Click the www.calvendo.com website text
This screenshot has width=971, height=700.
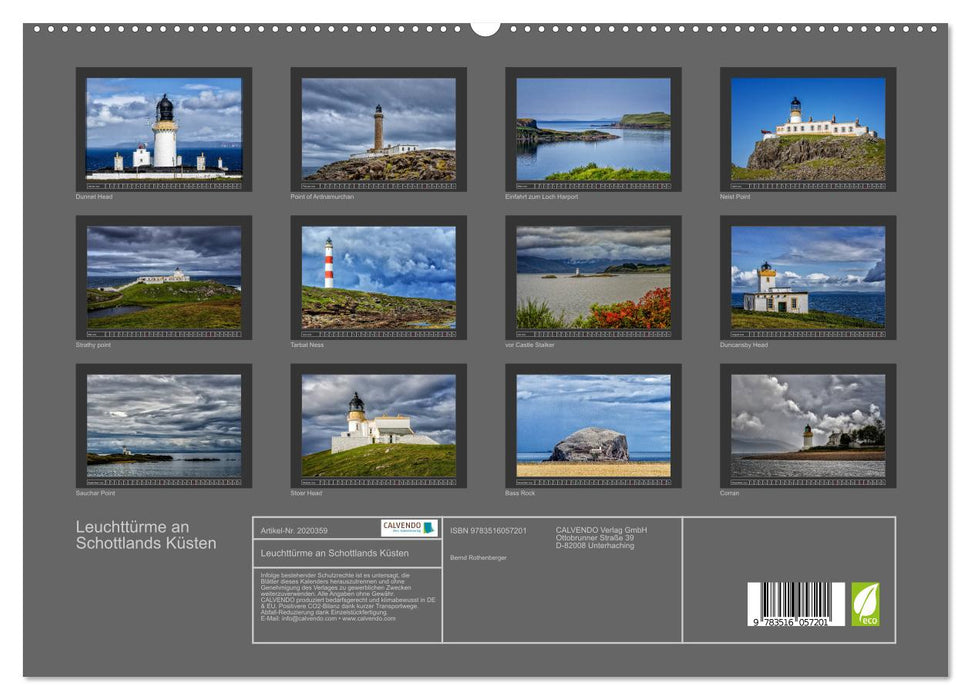click(368, 619)
